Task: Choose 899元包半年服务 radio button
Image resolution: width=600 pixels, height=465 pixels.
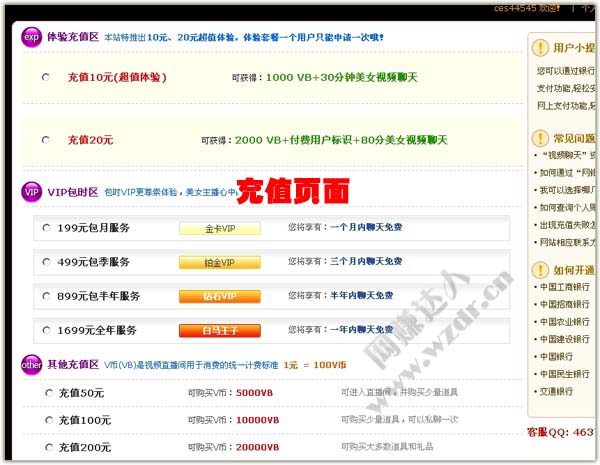Action: click(46, 296)
